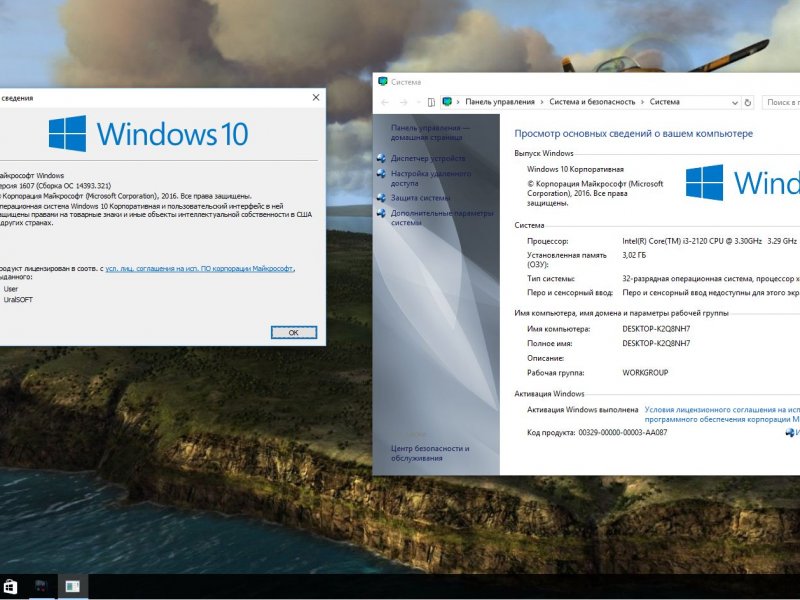Open Защита системы link
Screen dimensions: 800x600
click(x=420, y=198)
